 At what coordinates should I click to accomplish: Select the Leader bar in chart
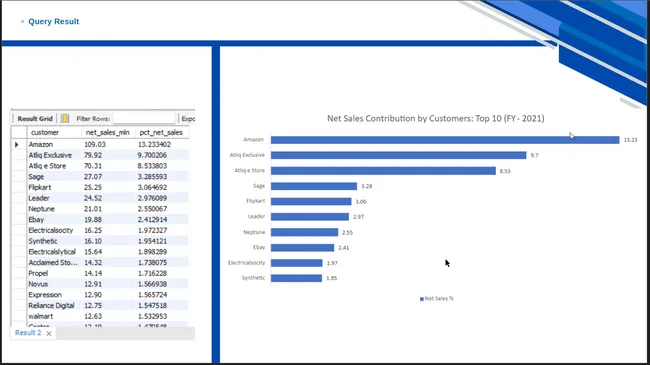310,217
